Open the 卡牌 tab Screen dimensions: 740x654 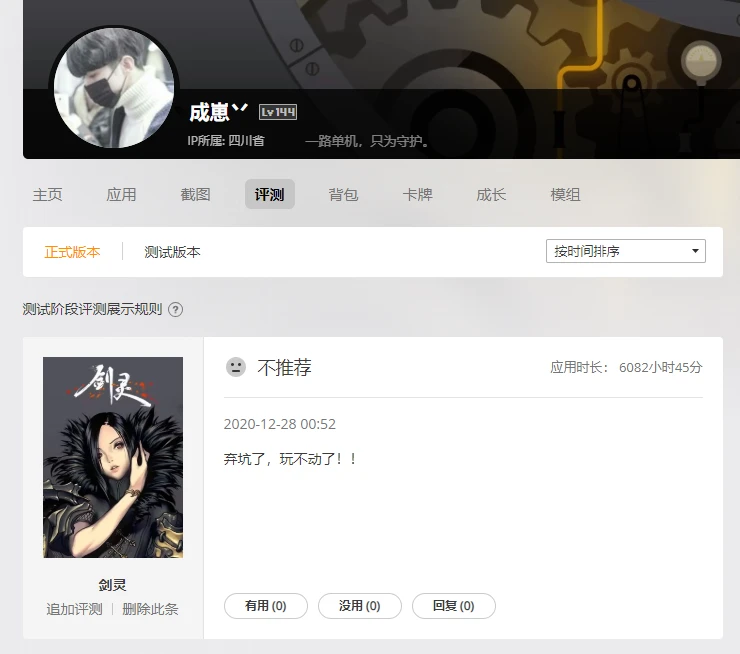click(x=417, y=194)
